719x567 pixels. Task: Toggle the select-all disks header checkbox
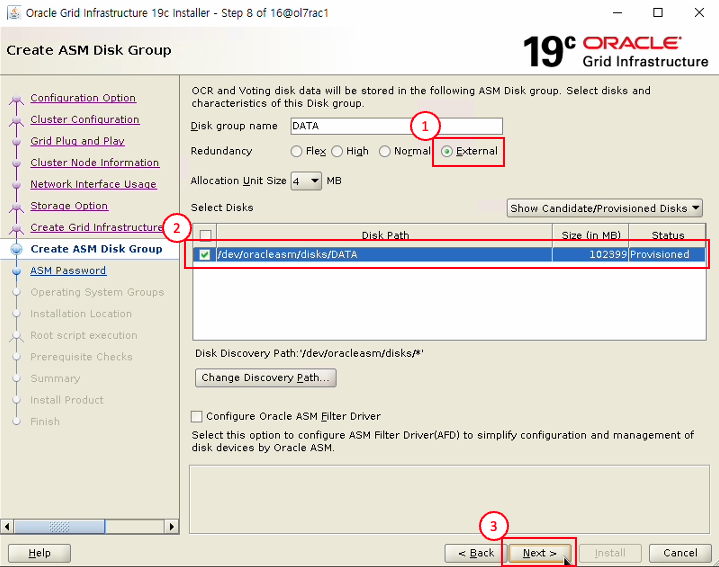coord(205,236)
